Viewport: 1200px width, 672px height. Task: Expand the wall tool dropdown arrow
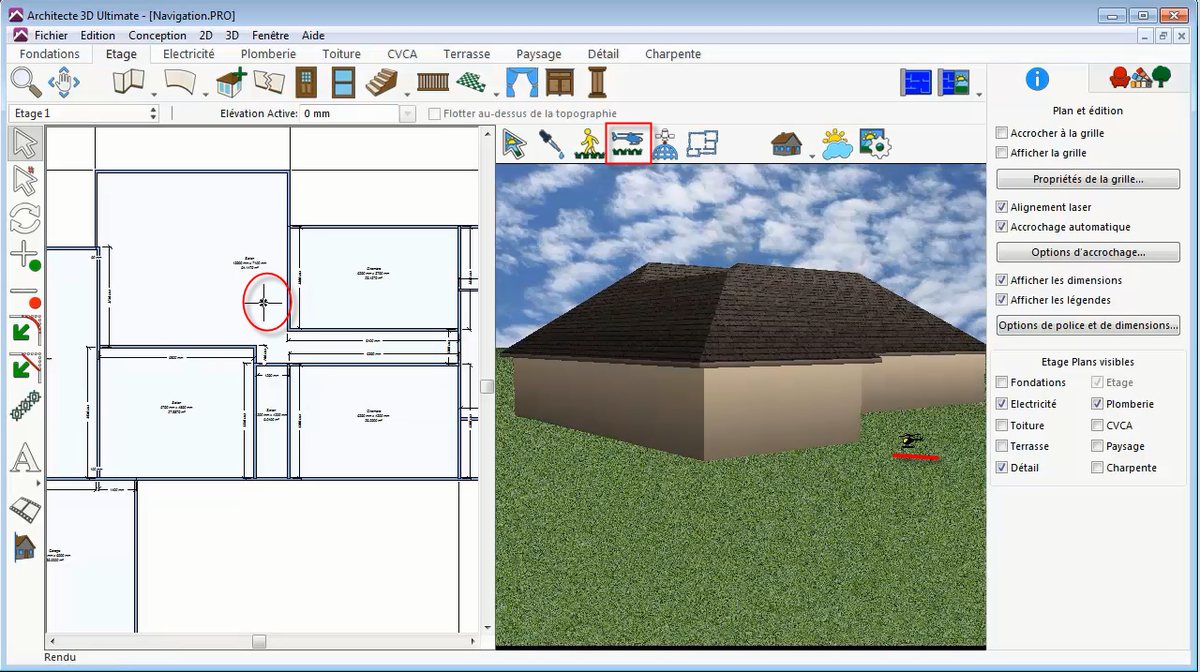pyautogui.click(x=154, y=95)
